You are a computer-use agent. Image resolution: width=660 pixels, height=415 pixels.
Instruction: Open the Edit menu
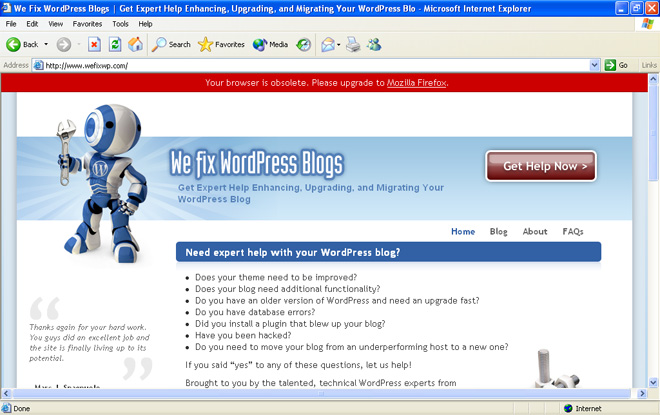point(32,24)
